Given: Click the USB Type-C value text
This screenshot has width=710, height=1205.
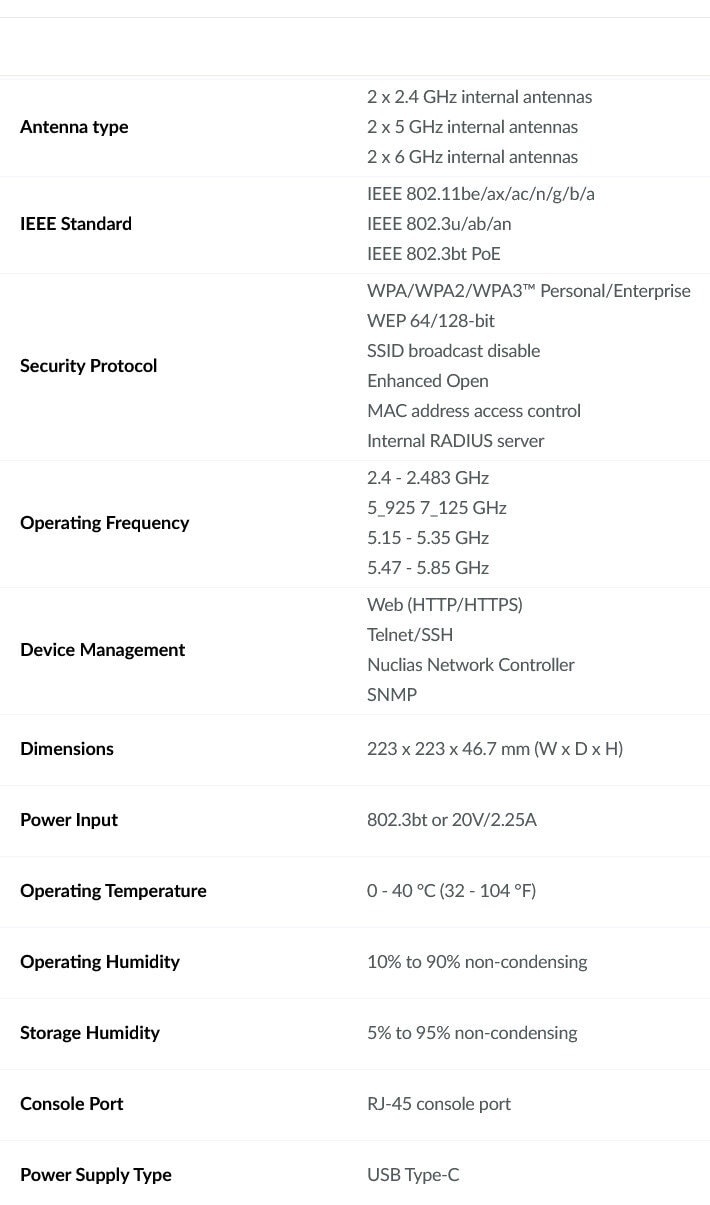Looking at the screenshot, I should (413, 1175).
